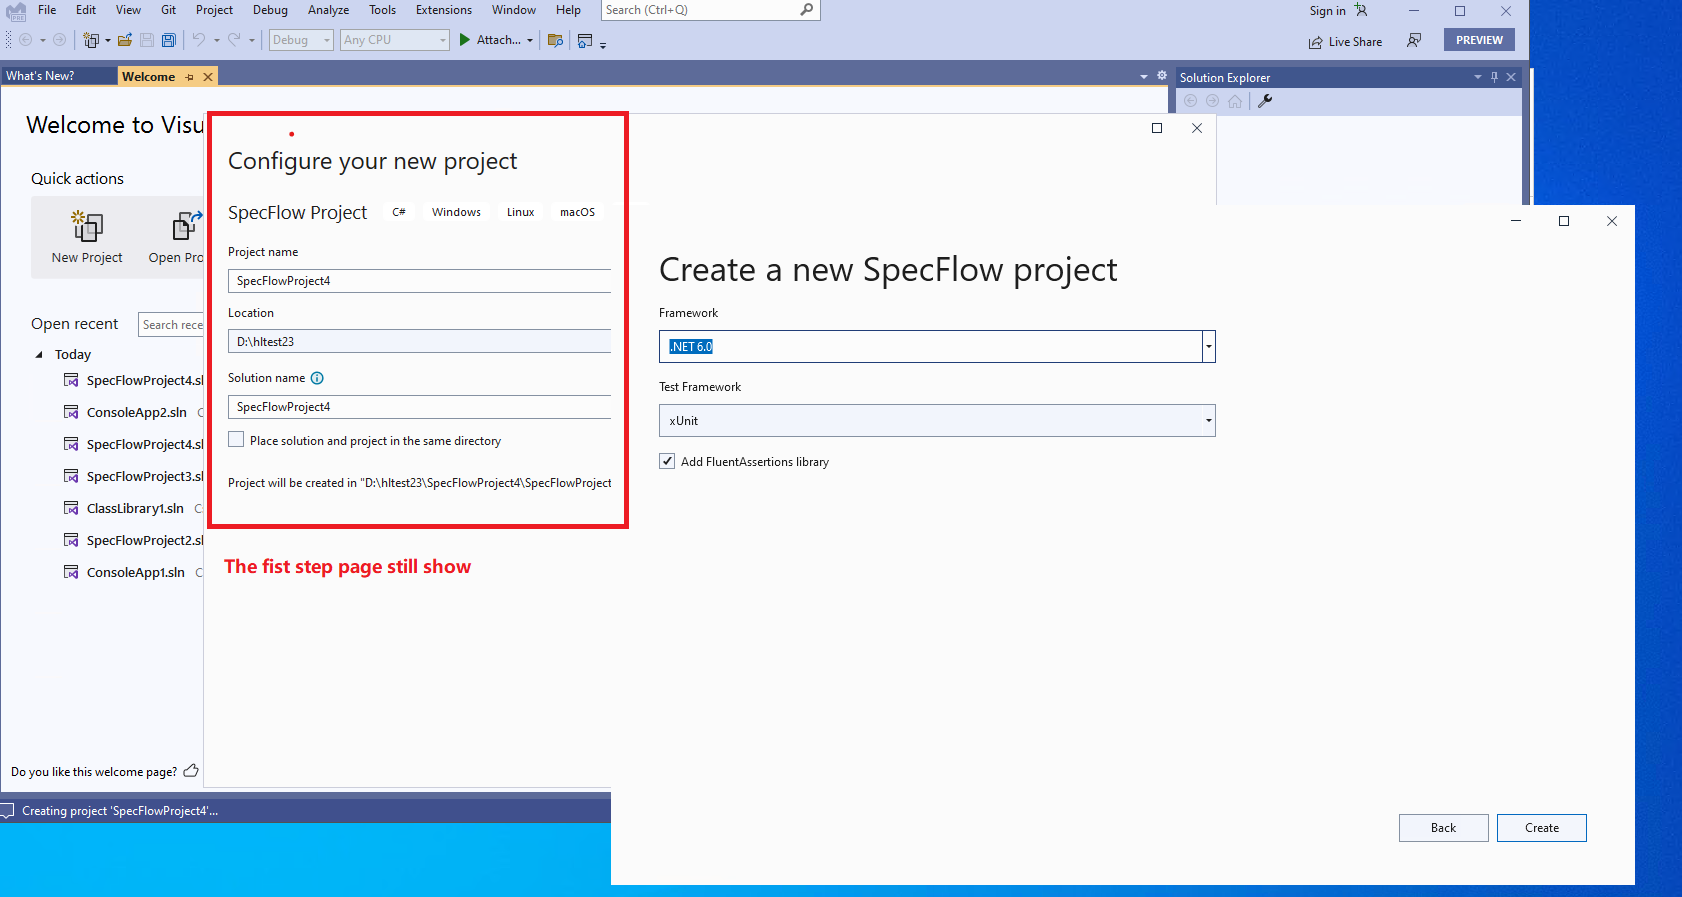Click the window layout icon after Find in Files

(586, 40)
